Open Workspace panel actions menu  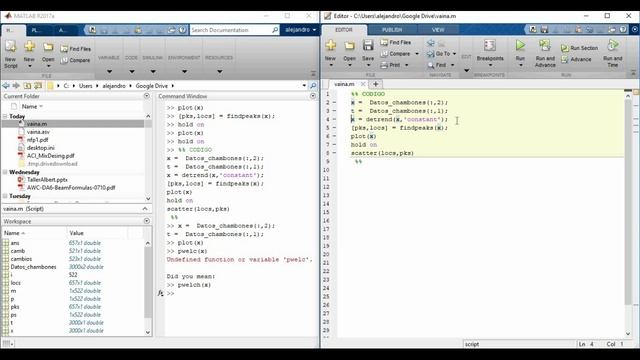pos(147,221)
